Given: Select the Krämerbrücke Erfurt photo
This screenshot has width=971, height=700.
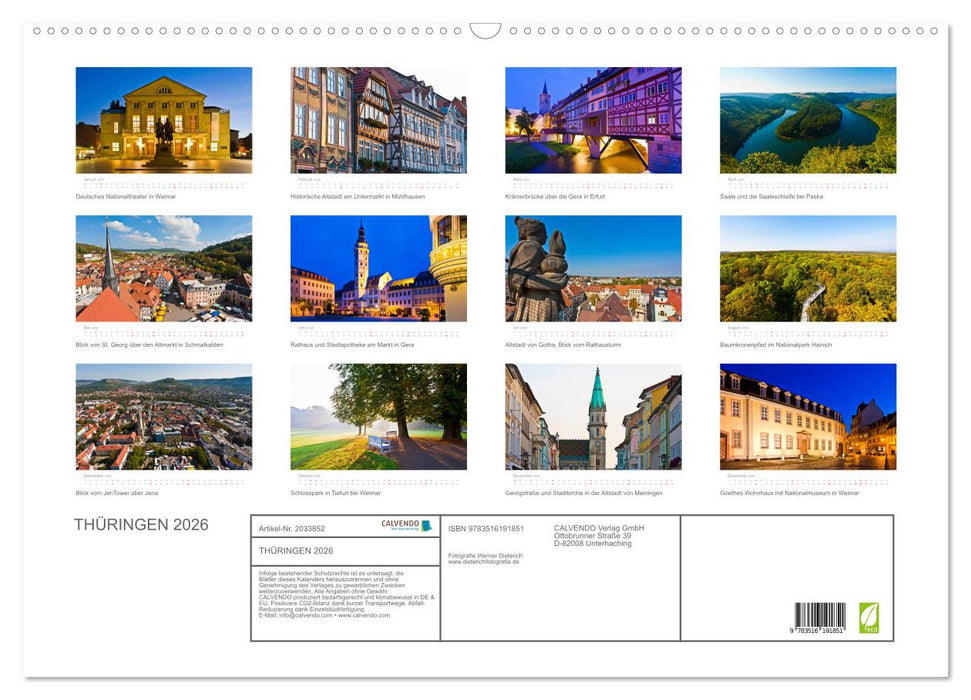Looking at the screenshot, I should click(590, 120).
